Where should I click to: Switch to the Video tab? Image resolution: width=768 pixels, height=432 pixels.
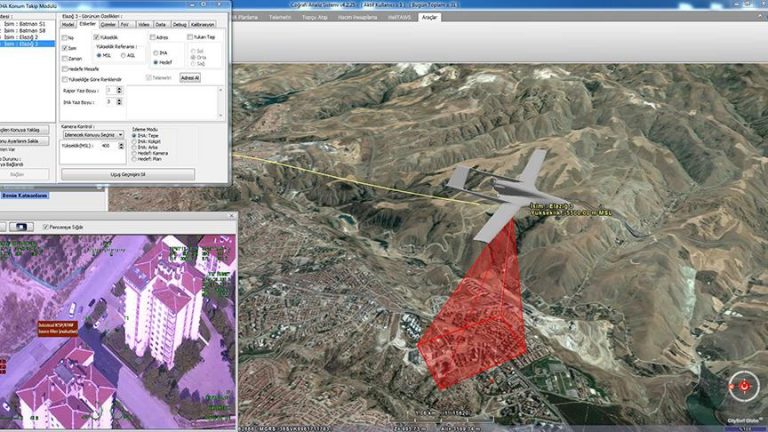click(145, 24)
